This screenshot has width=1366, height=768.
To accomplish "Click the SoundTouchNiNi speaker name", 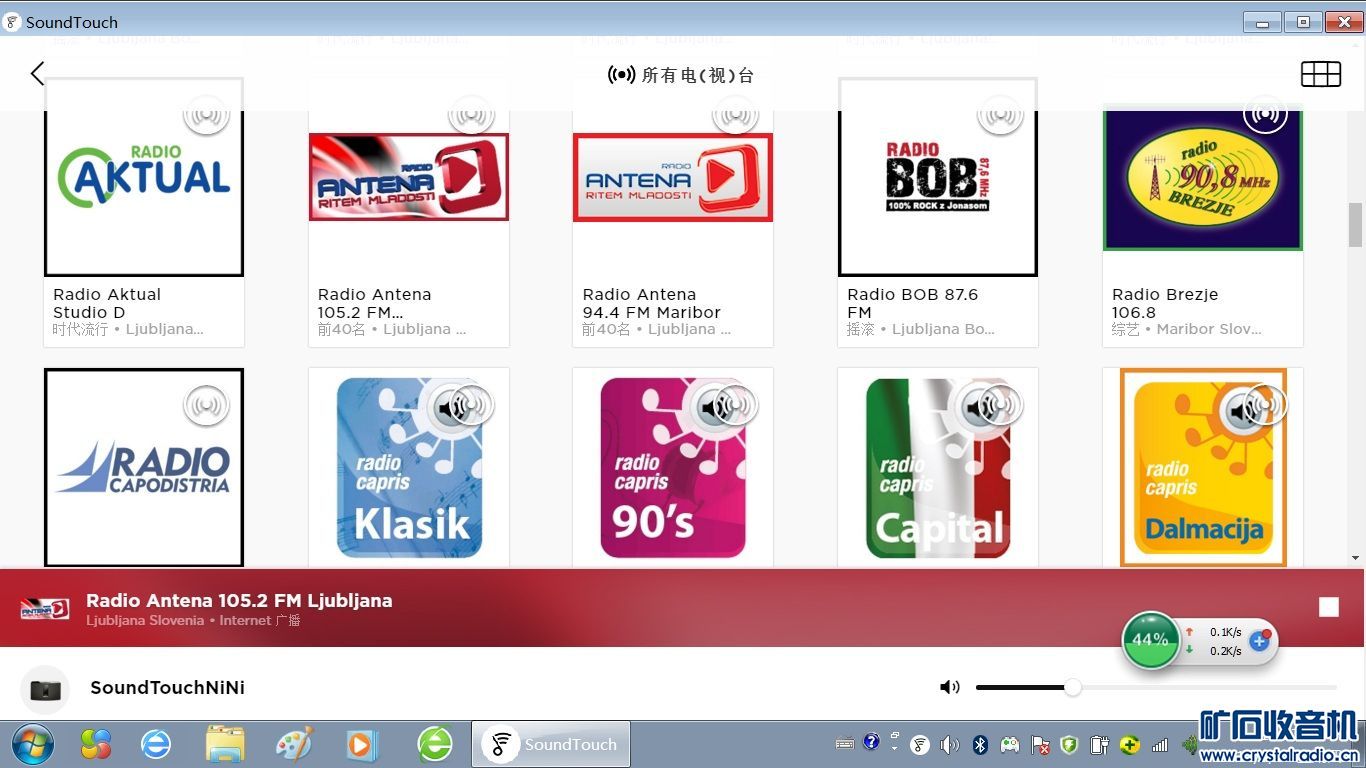I will pos(167,687).
